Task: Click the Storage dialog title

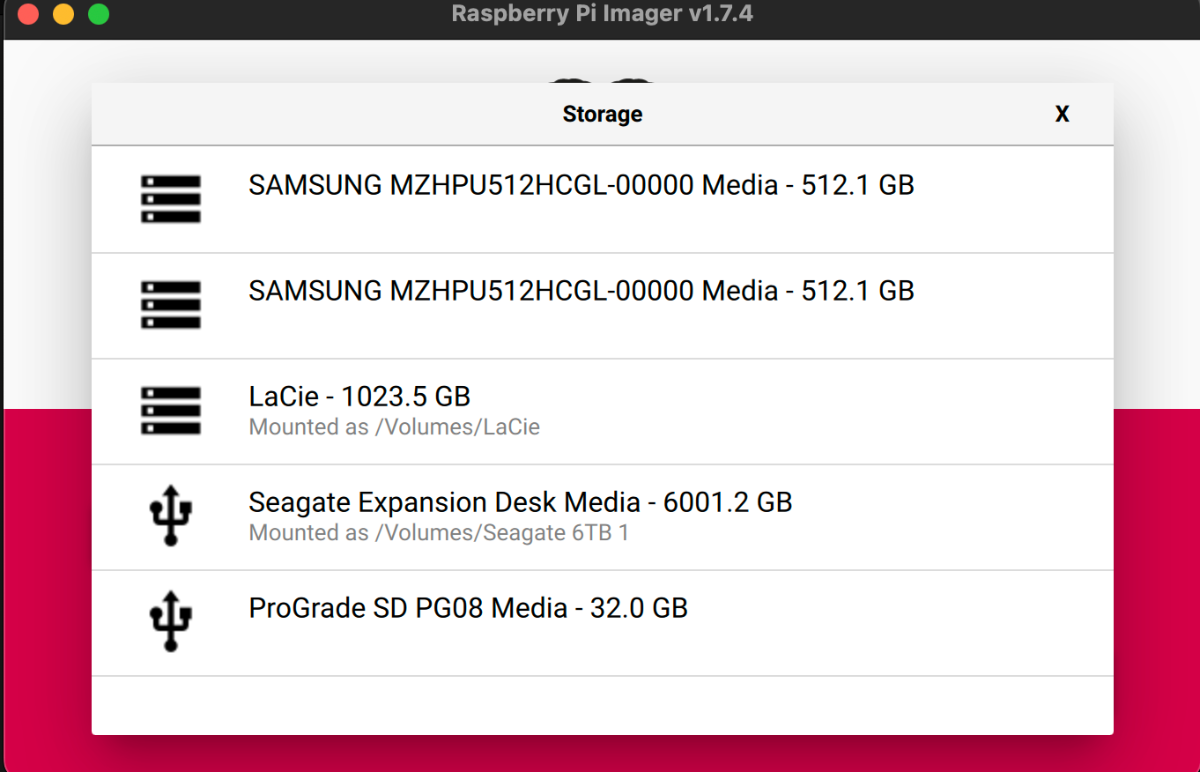Action: click(x=602, y=114)
